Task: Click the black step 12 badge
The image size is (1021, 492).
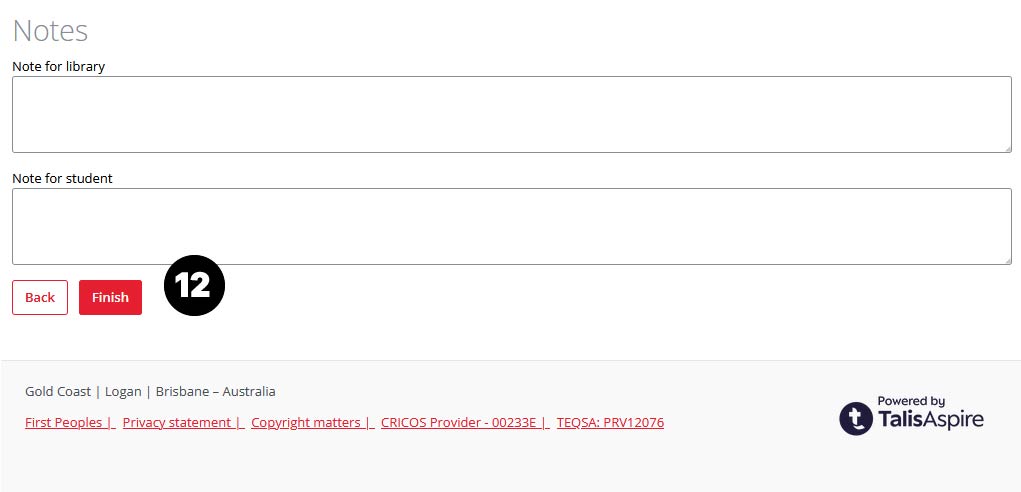Action: click(x=194, y=287)
